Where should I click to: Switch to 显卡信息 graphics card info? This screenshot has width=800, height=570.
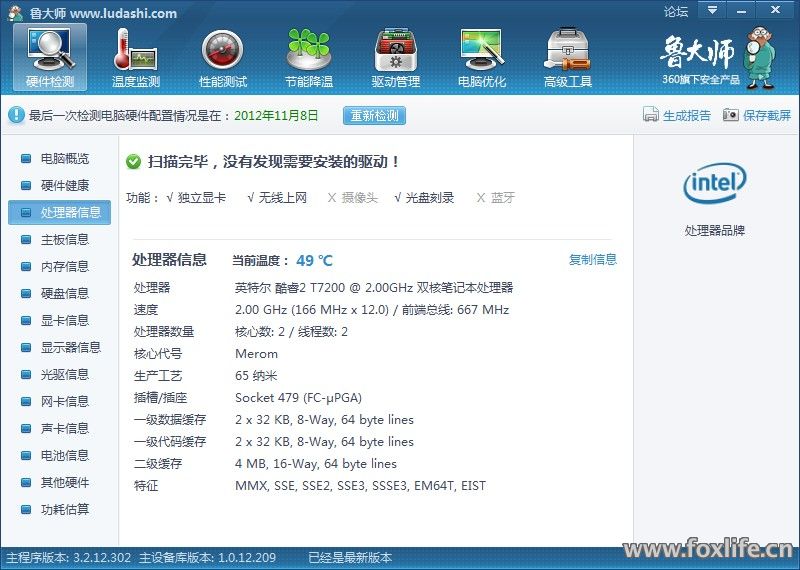click(x=64, y=320)
